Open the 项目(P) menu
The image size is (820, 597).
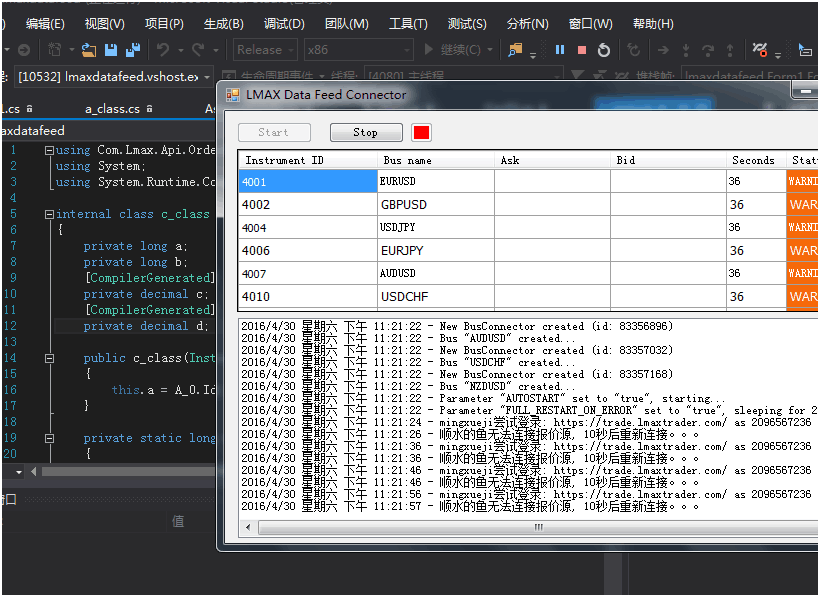164,24
